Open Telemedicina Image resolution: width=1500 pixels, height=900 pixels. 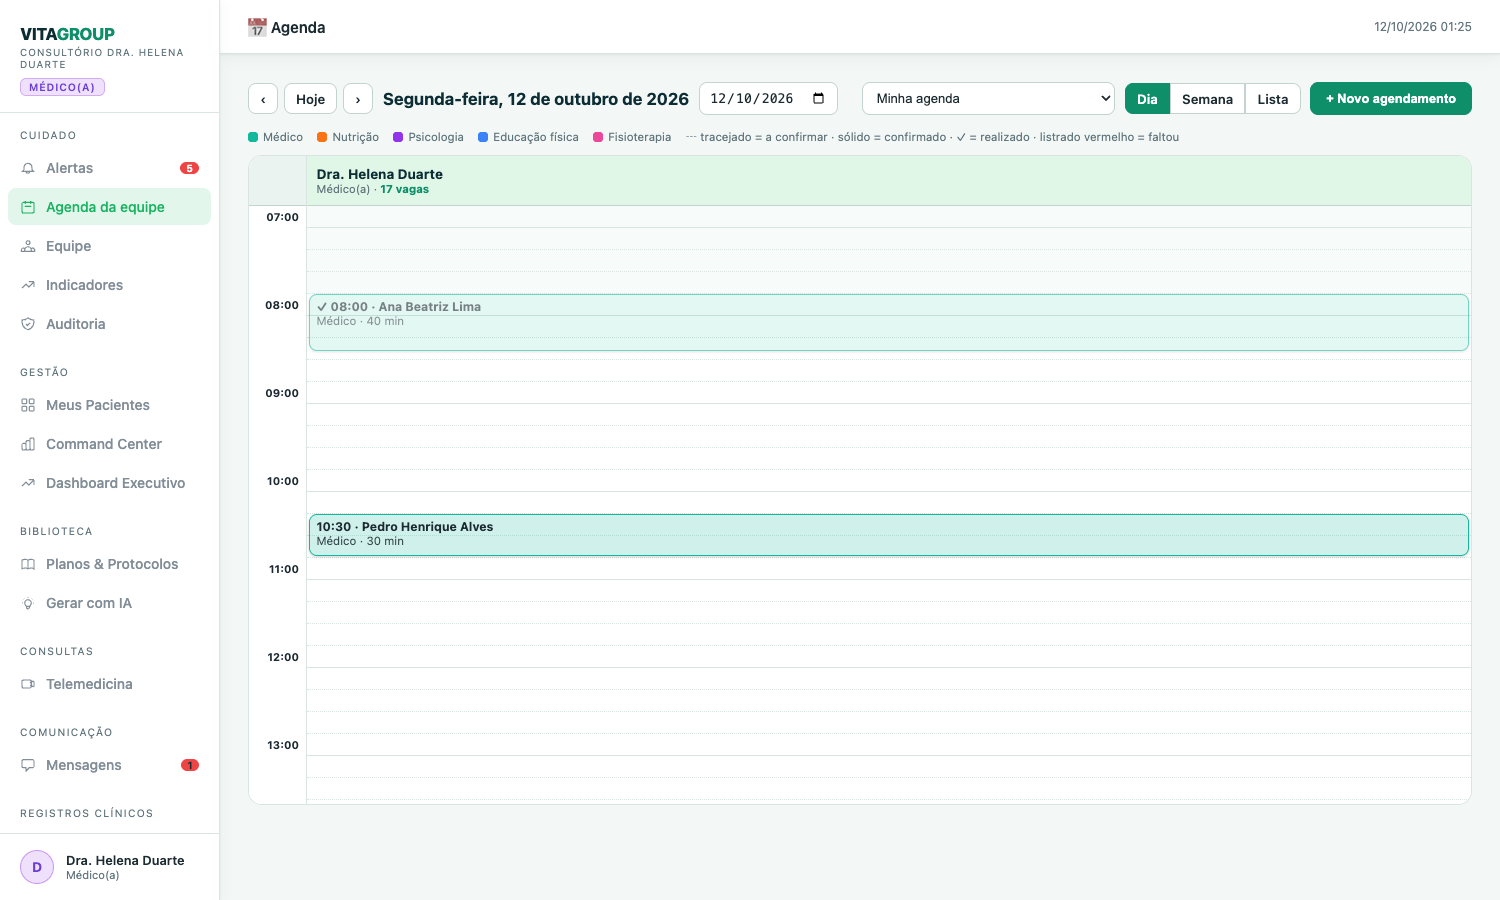coord(110,684)
